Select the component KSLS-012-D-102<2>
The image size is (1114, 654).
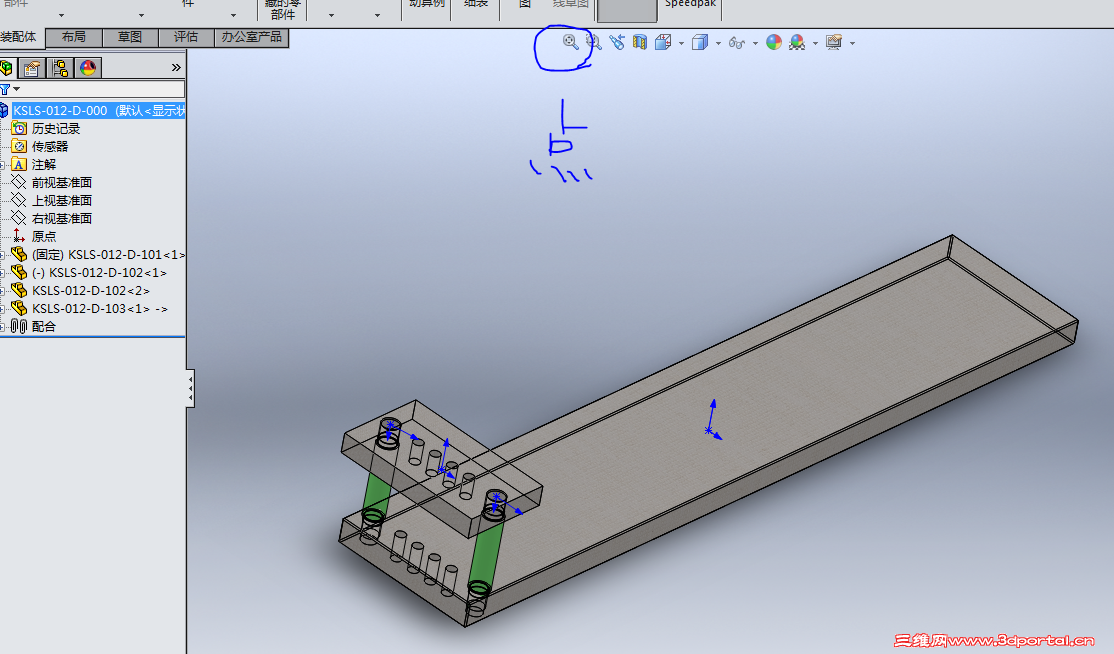pos(90,290)
